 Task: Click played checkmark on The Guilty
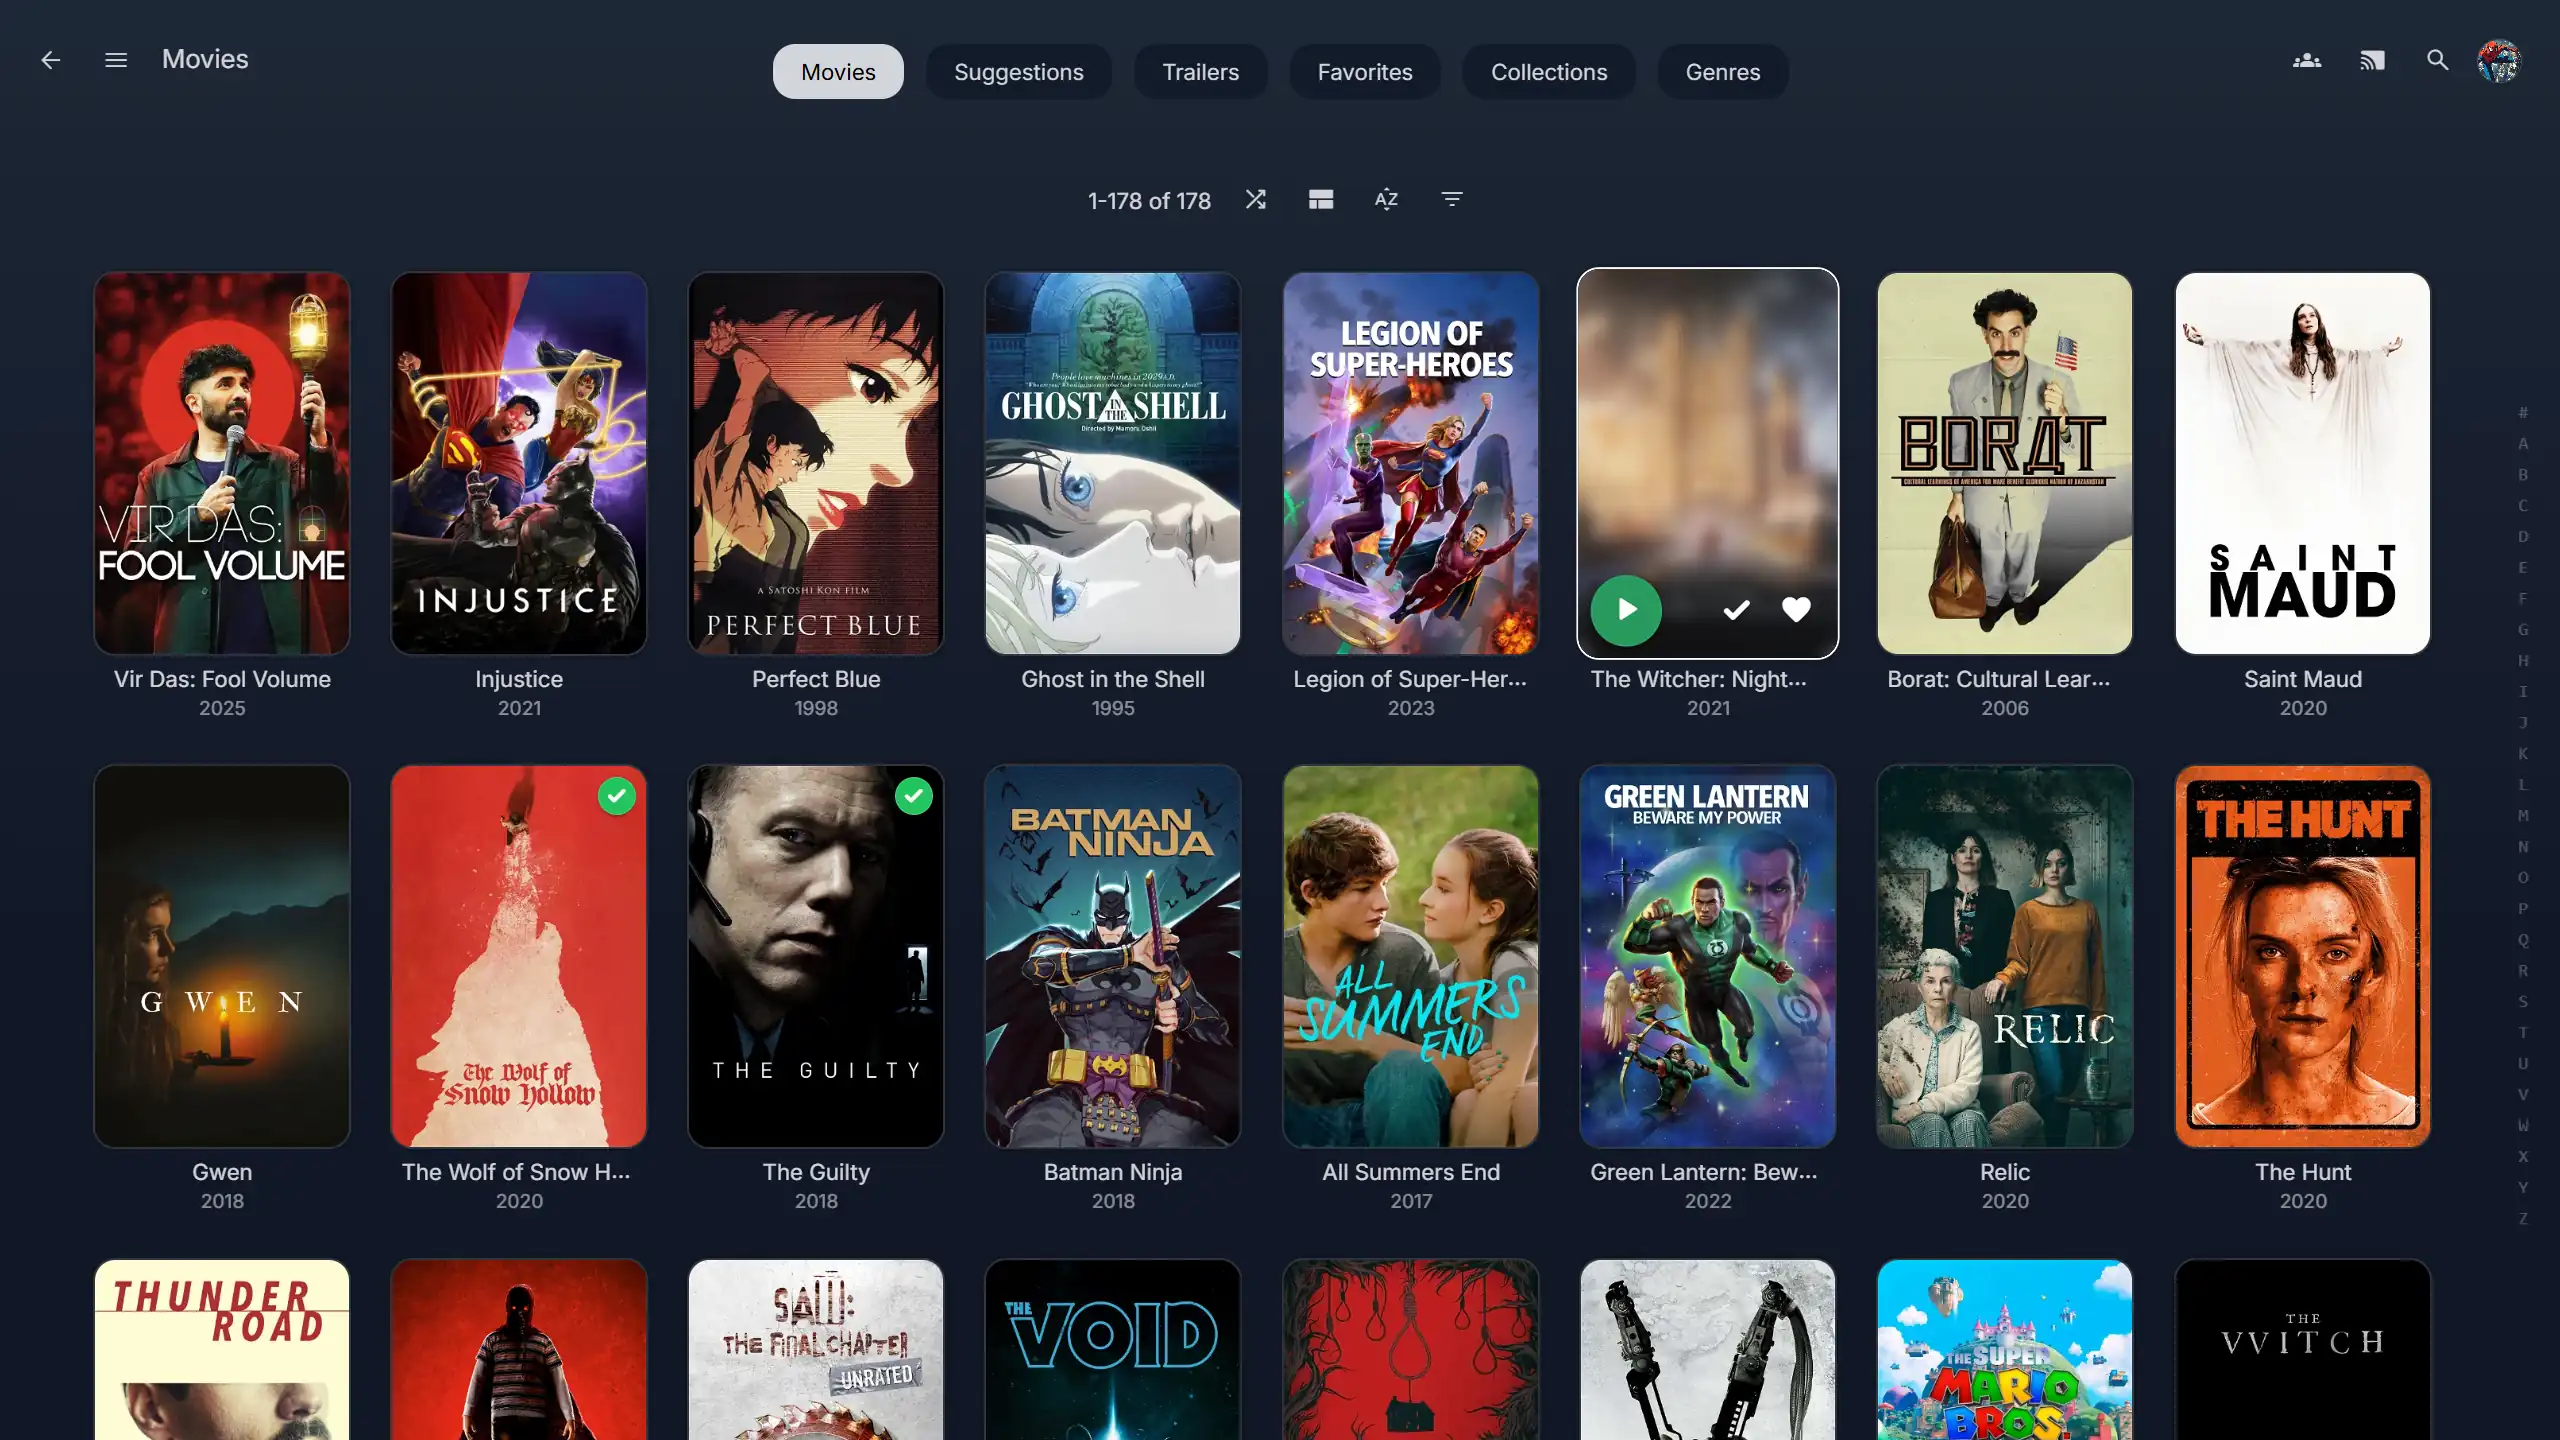click(913, 796)
